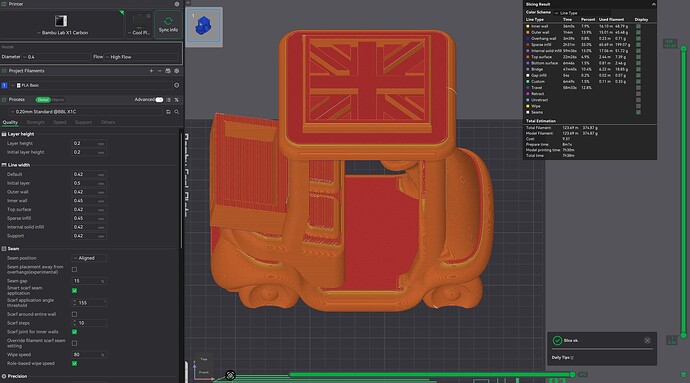Edit the PLA Basic filament preset

point(176,85)
